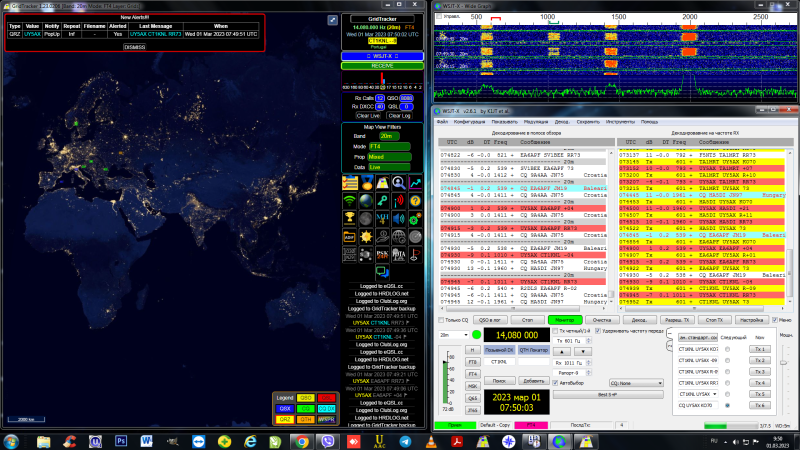Viewport: 800px width, 450px height.
Task: Open the yellow question mark help icon
Action: [415, 201]
